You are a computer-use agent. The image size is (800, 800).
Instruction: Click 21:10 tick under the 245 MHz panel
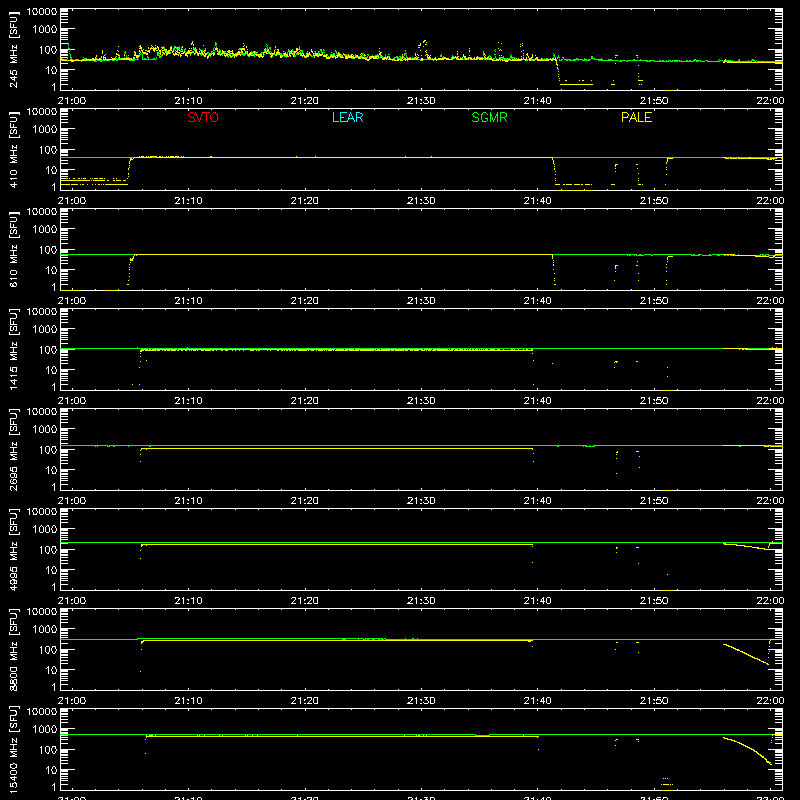[x=188, y=101]
